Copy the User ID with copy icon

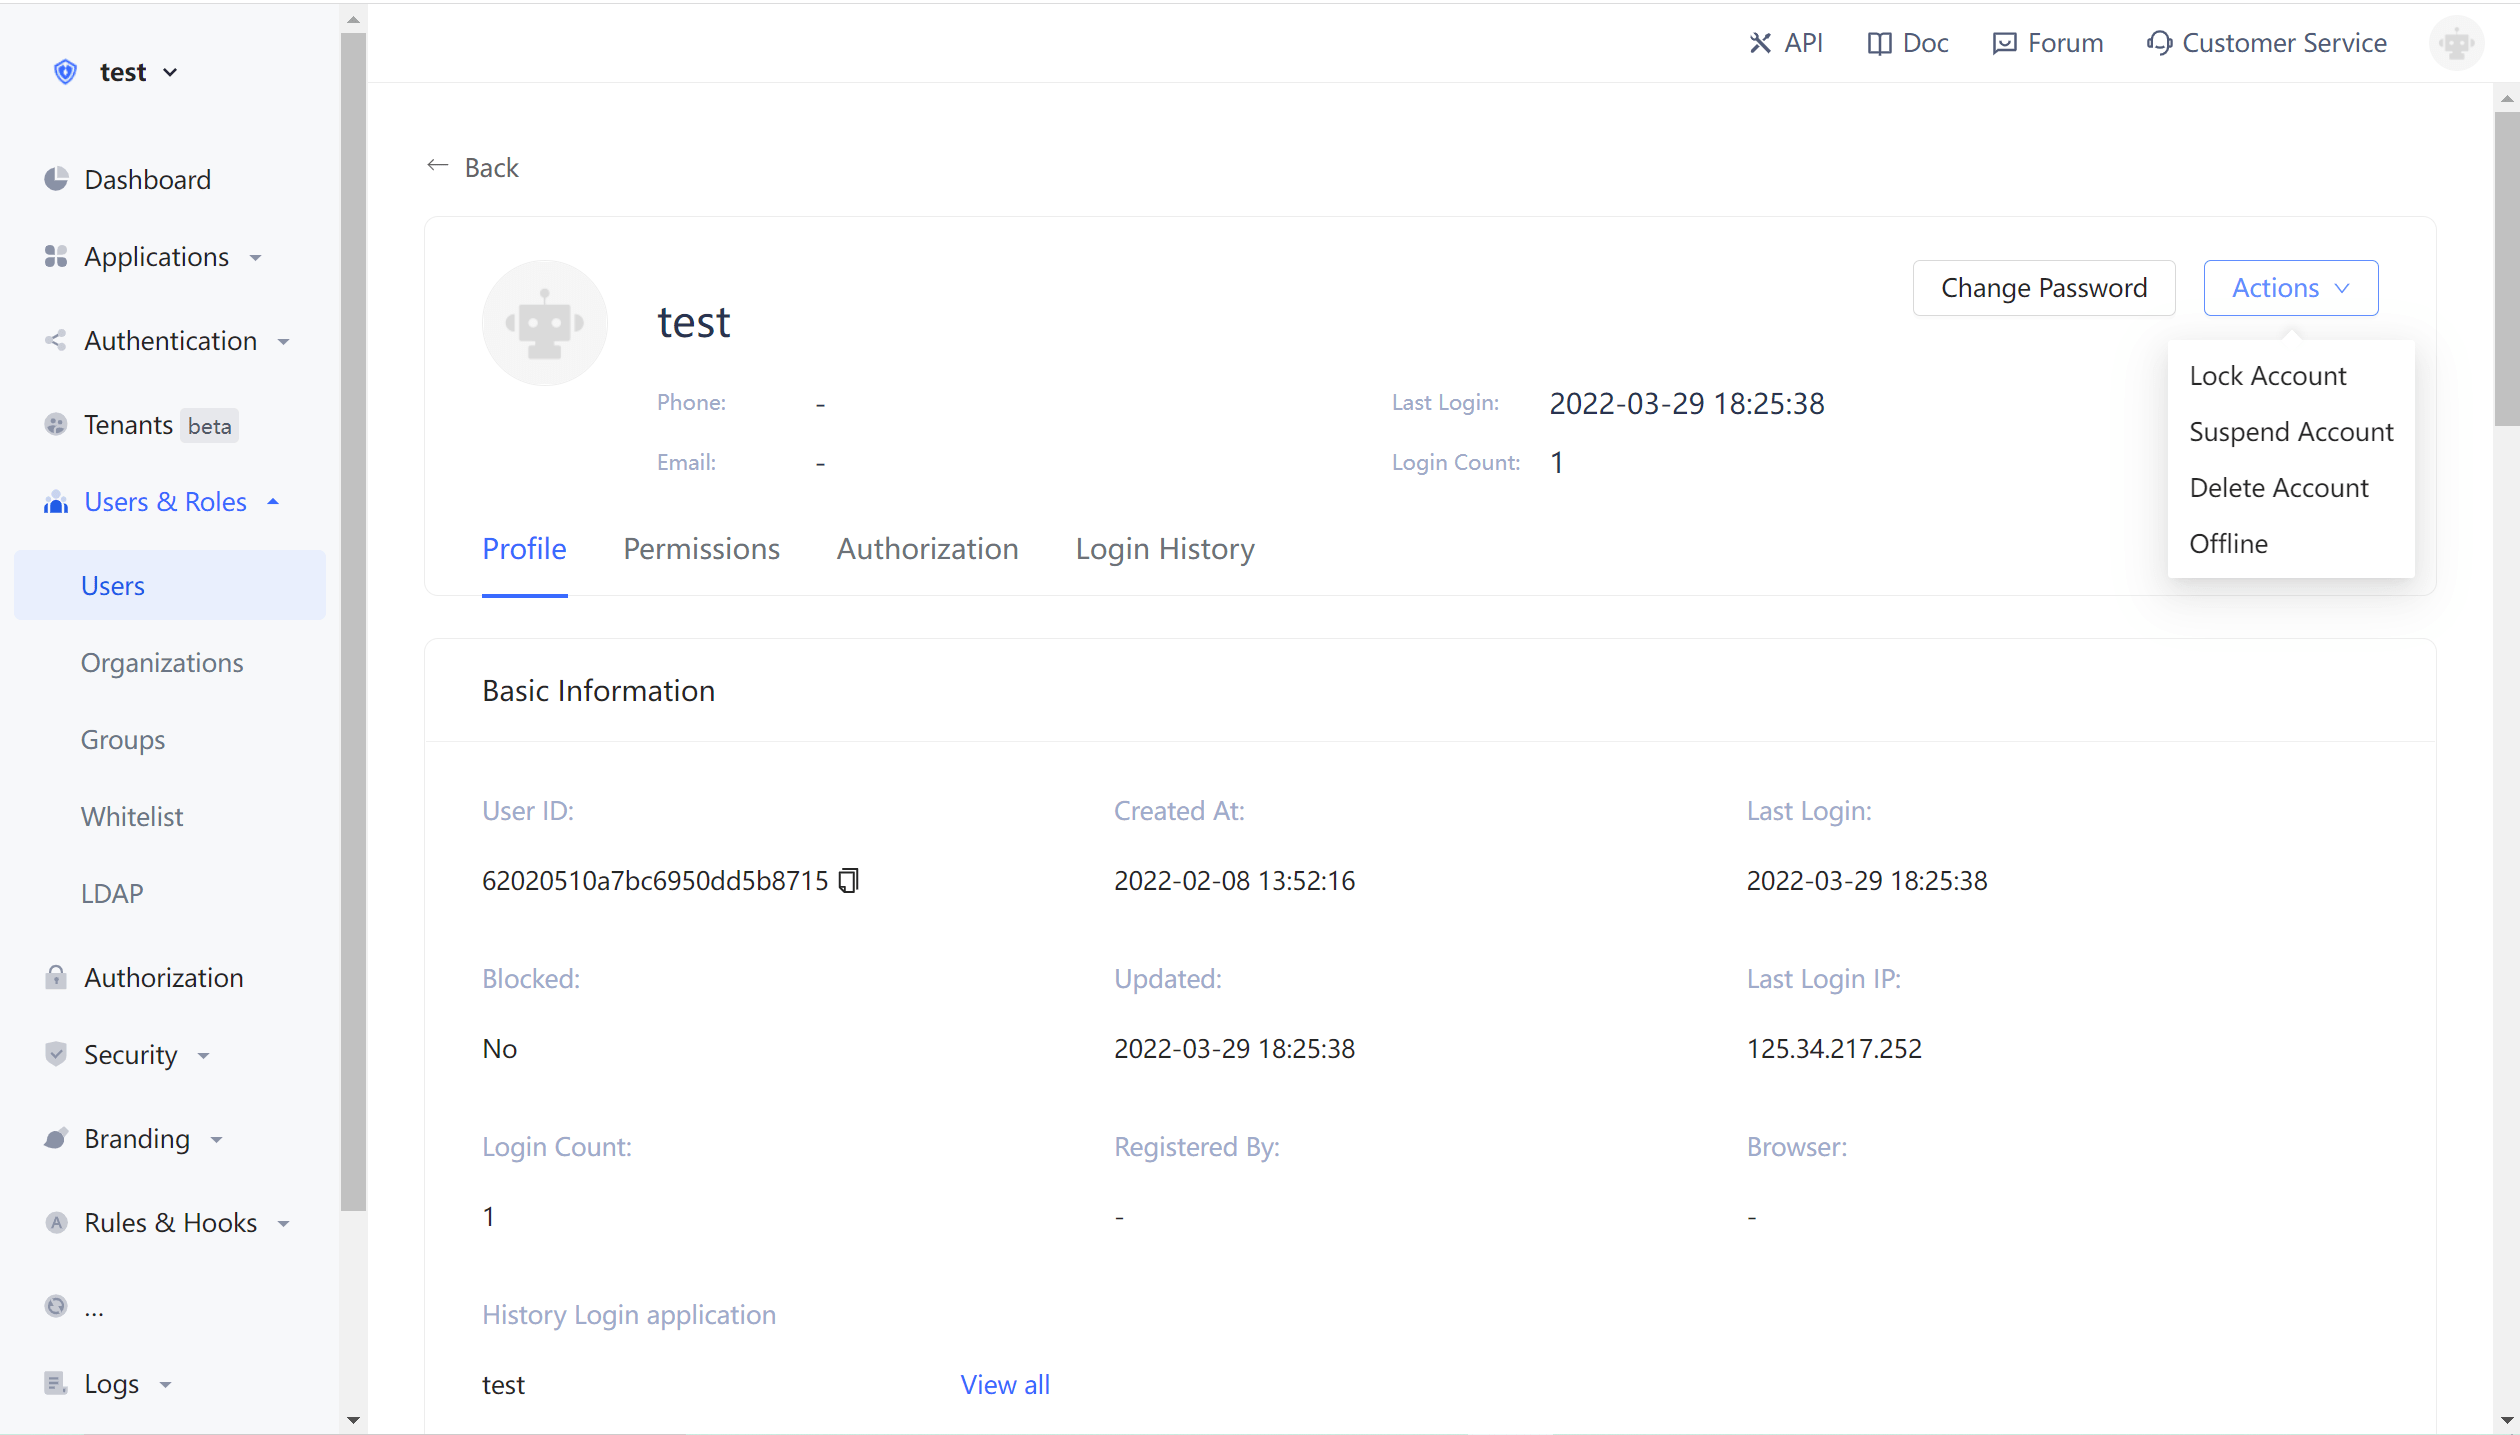click(x=848, y=880)
